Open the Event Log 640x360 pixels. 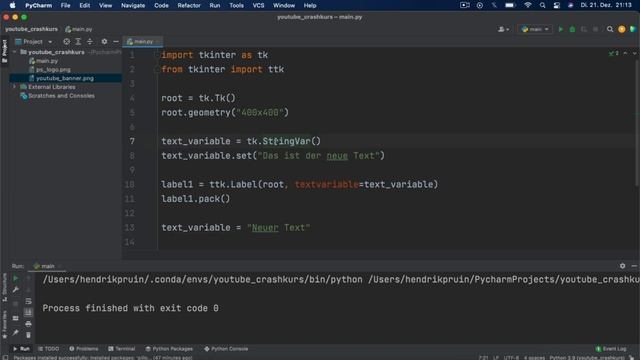(x=611, y=349)
